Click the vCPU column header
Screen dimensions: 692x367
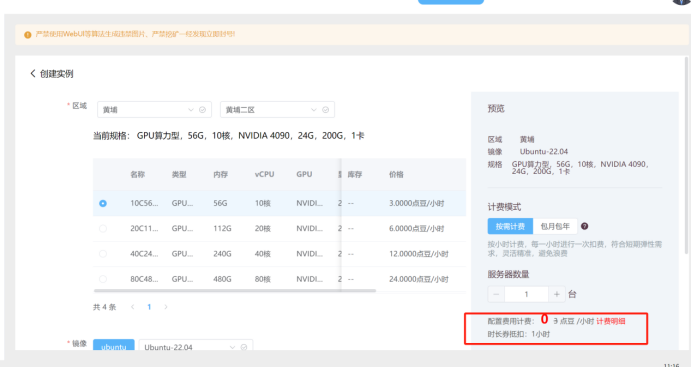pos(264,175)
